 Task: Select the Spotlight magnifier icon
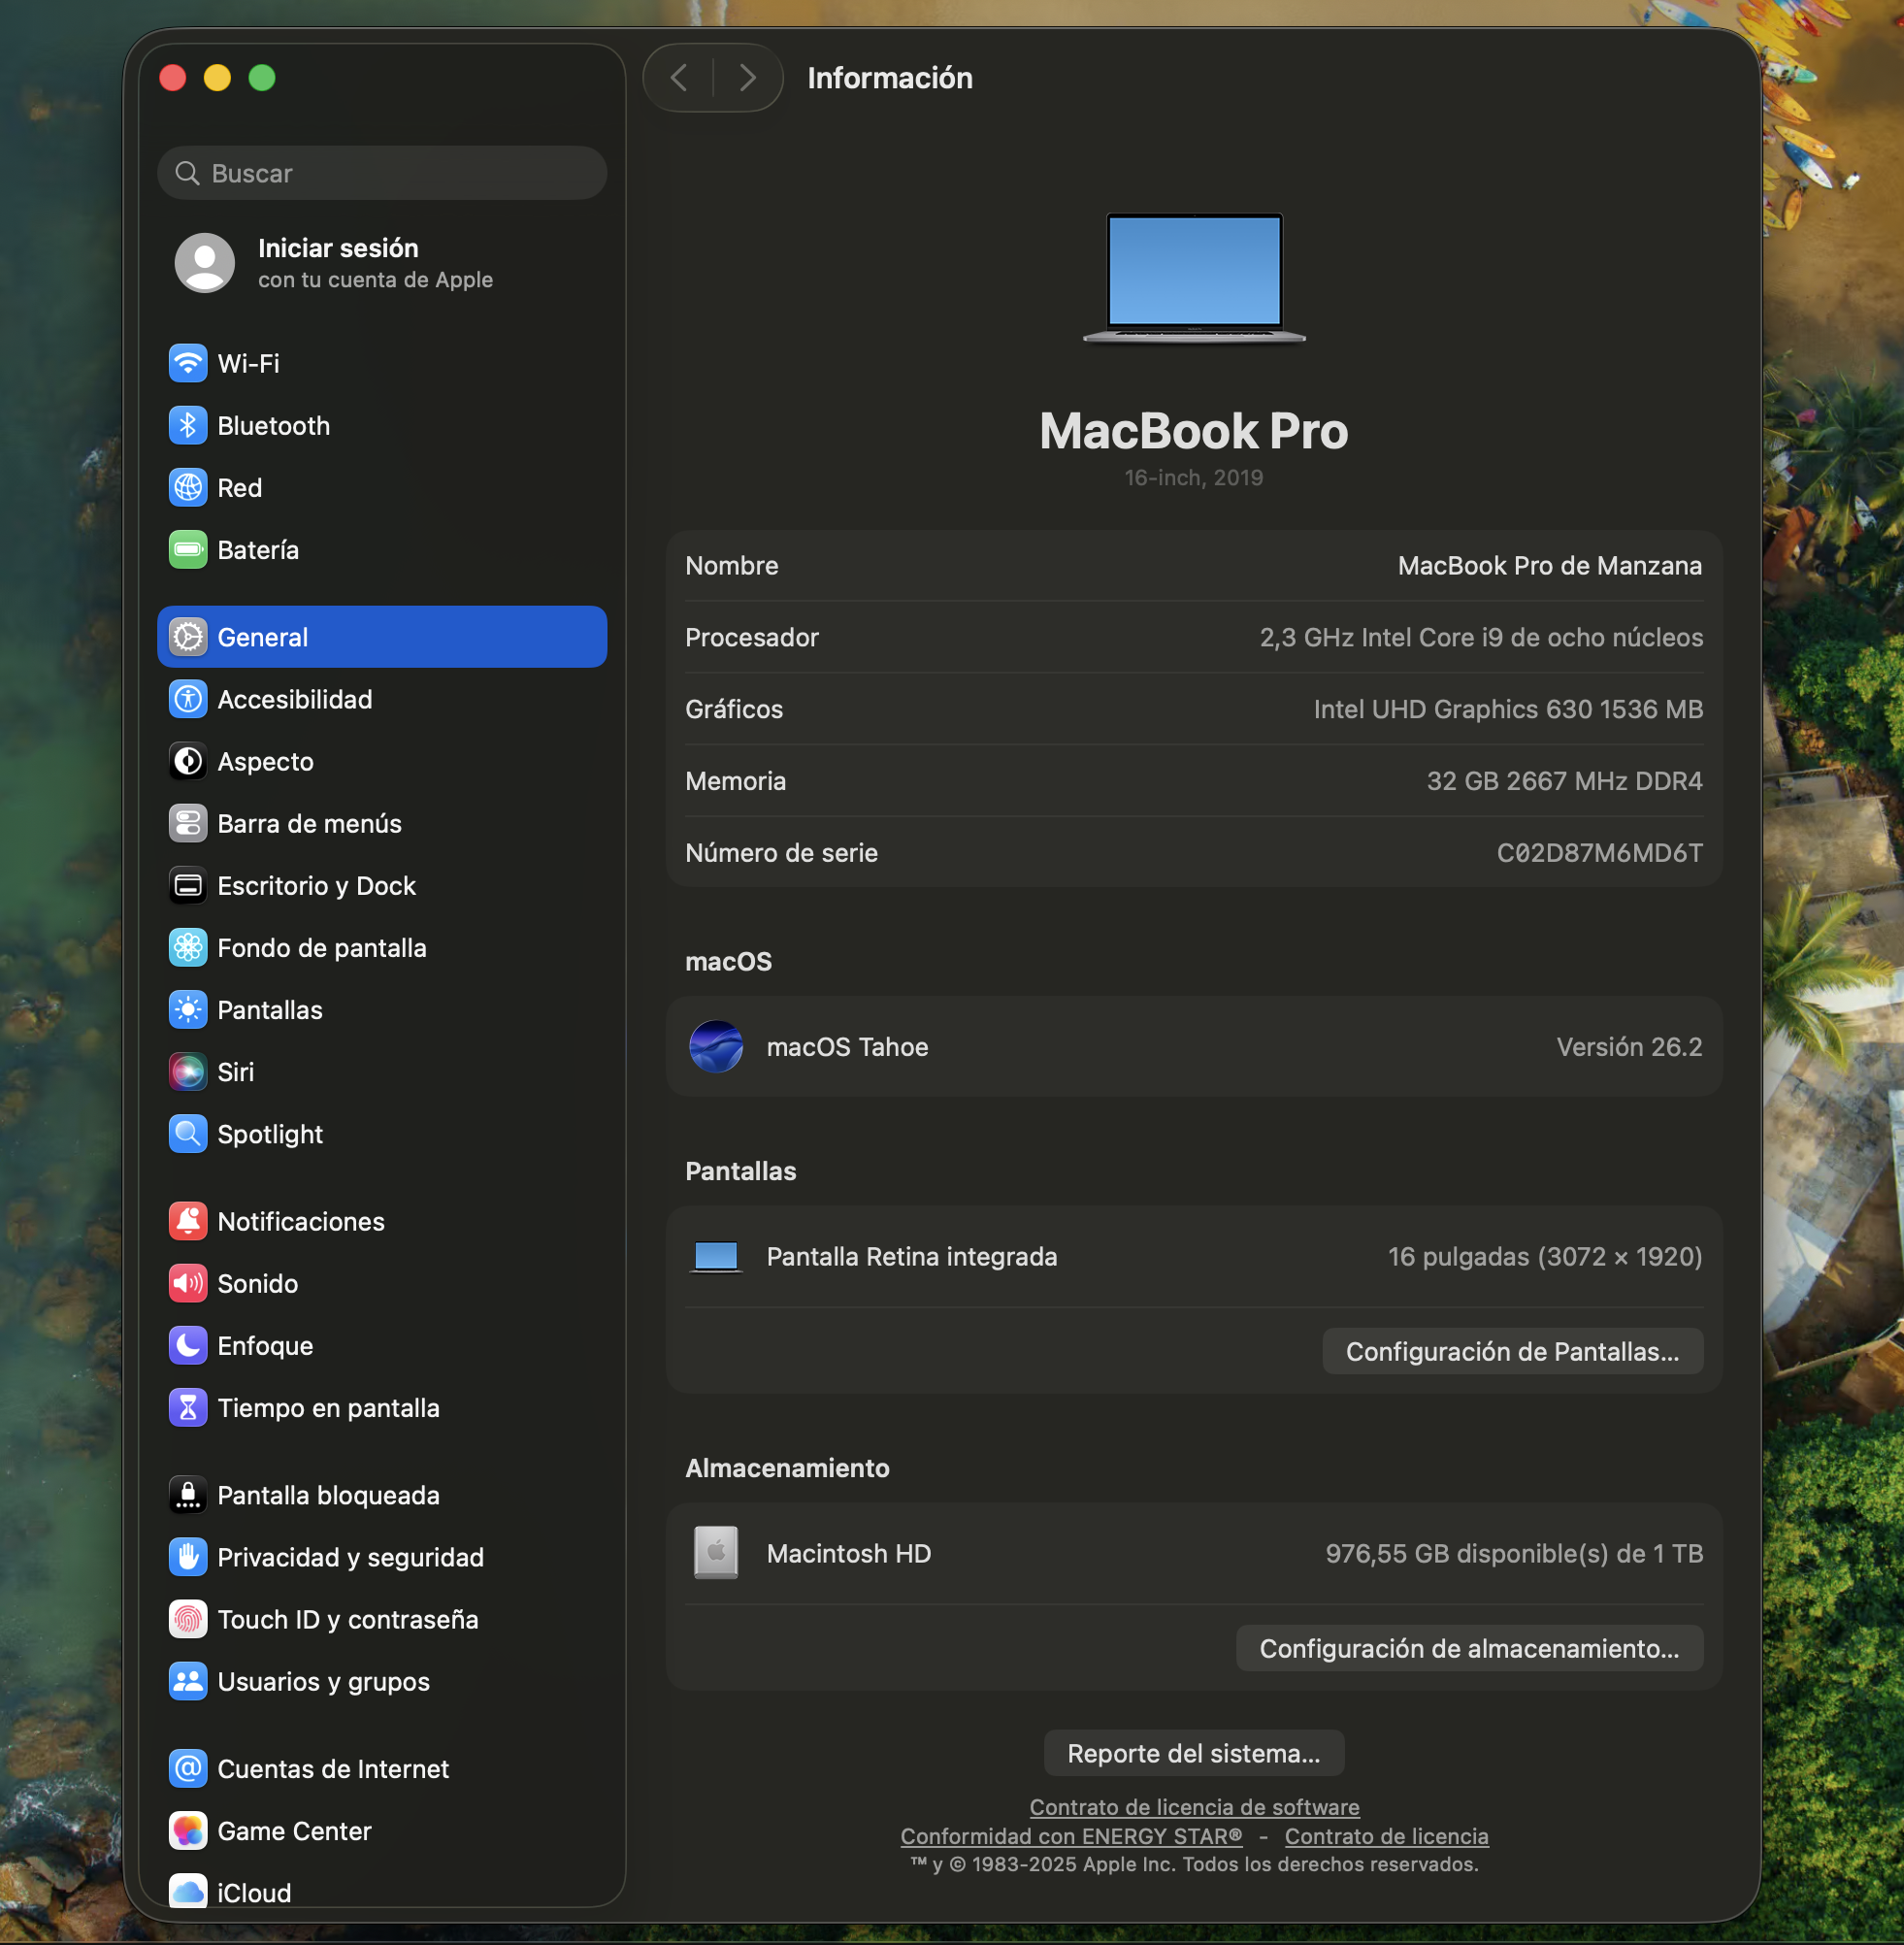point(188,1133)
